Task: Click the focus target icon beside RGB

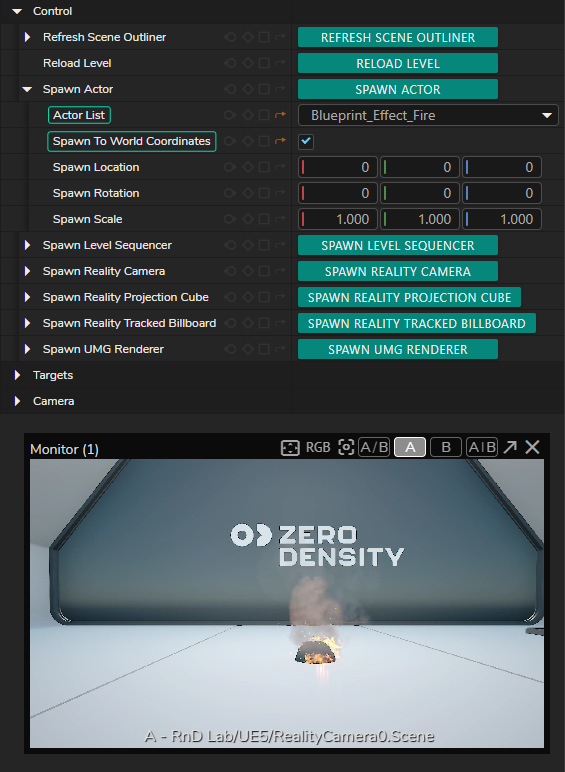Action: pyautogui.click(x=346, y=448)
